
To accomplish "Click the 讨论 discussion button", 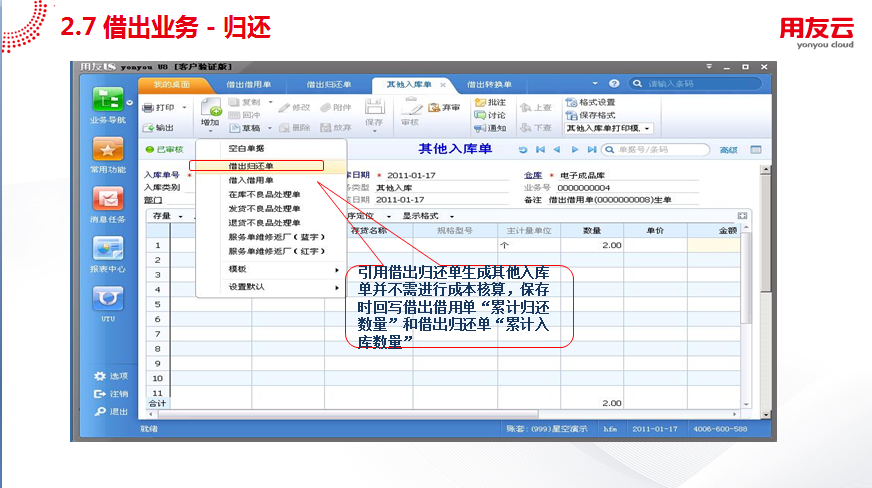I will [490, 115].
